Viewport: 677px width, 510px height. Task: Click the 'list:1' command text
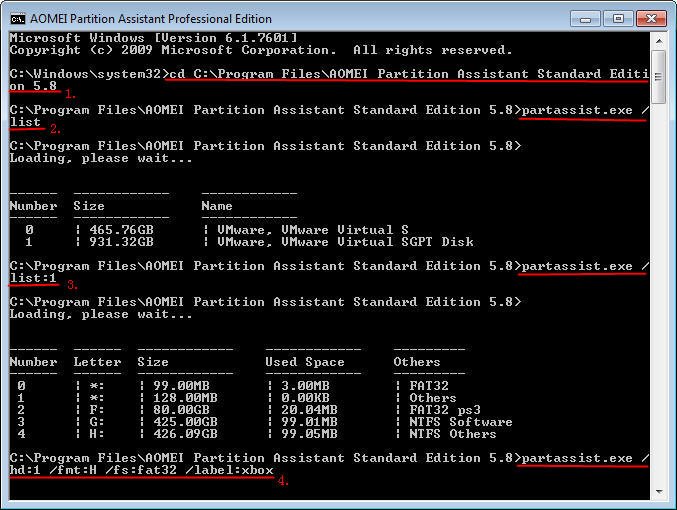point(33,278)
